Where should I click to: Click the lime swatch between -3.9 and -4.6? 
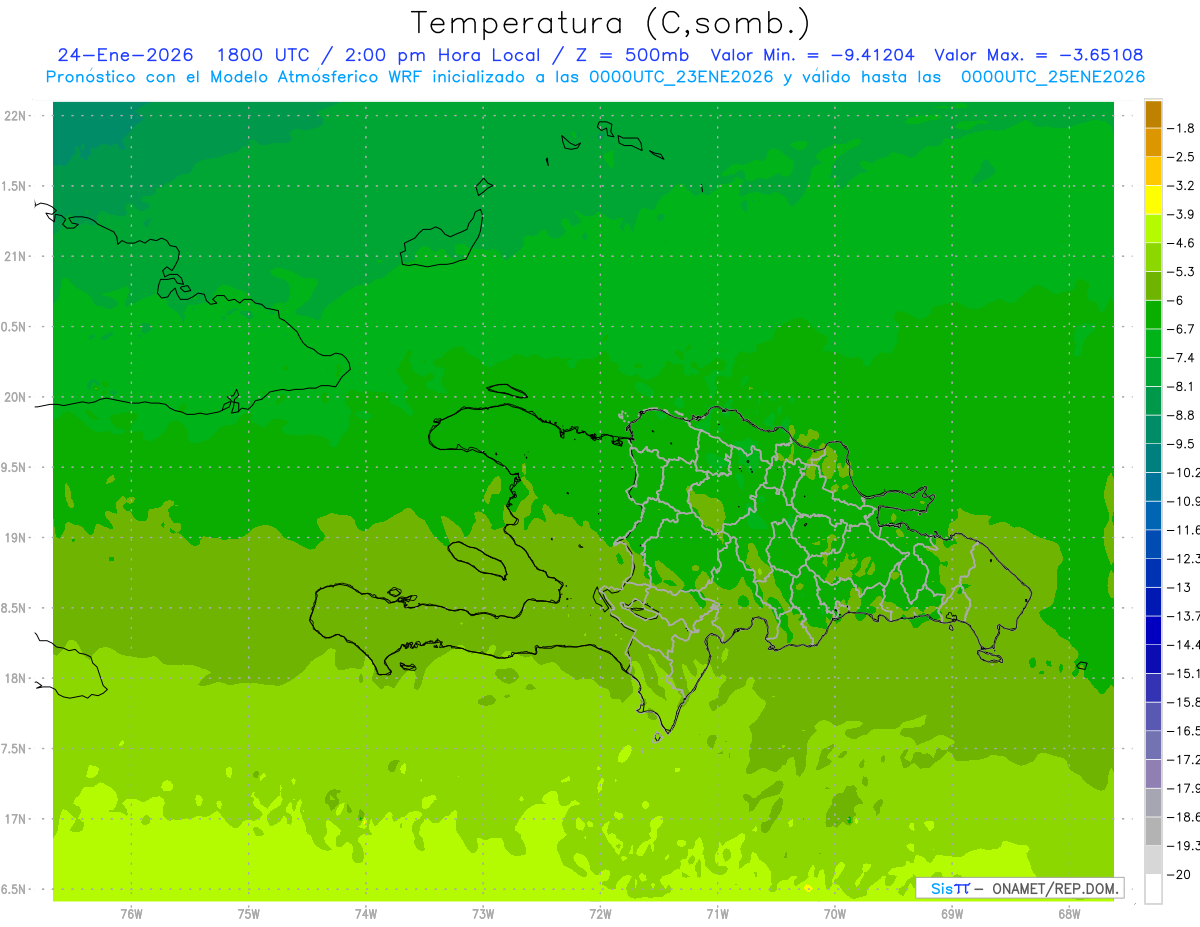1153,228
